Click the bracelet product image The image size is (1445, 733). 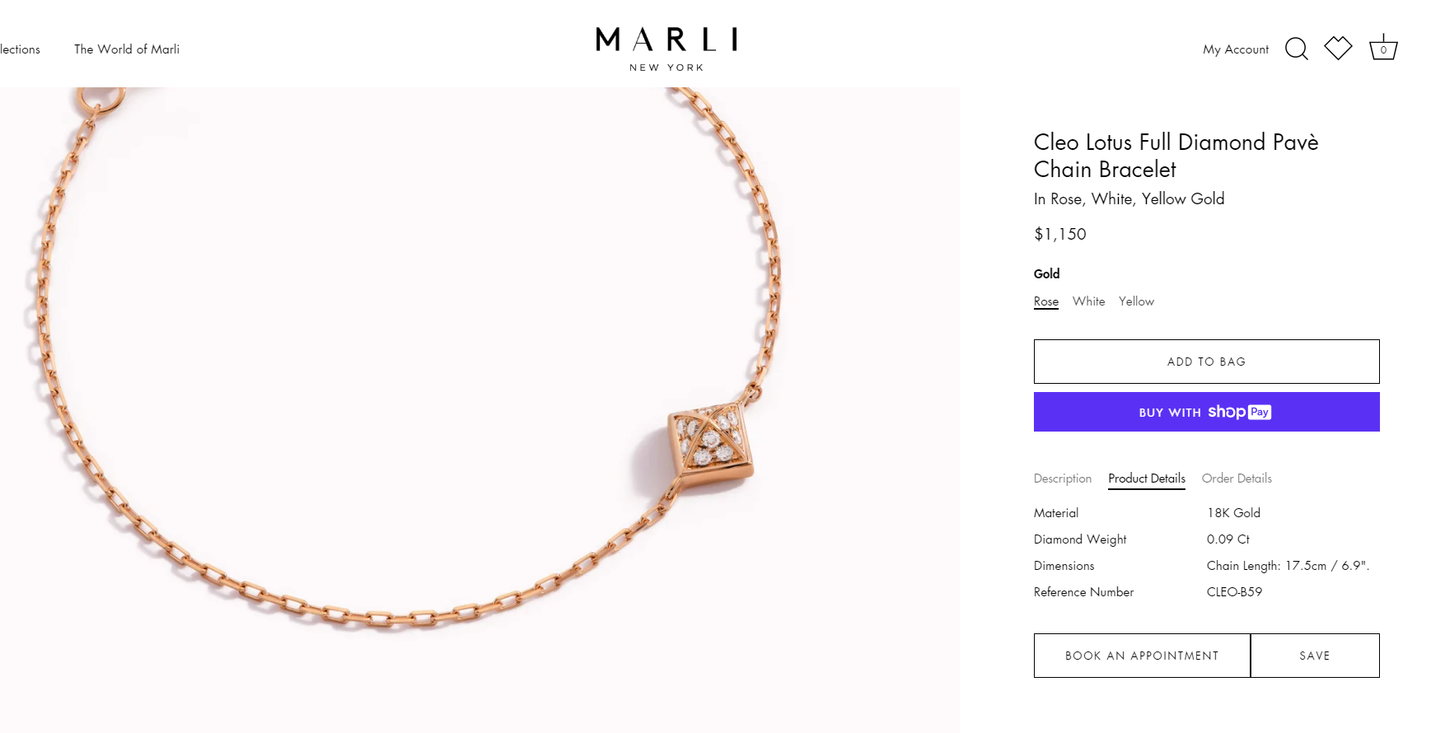pos(480,410)
